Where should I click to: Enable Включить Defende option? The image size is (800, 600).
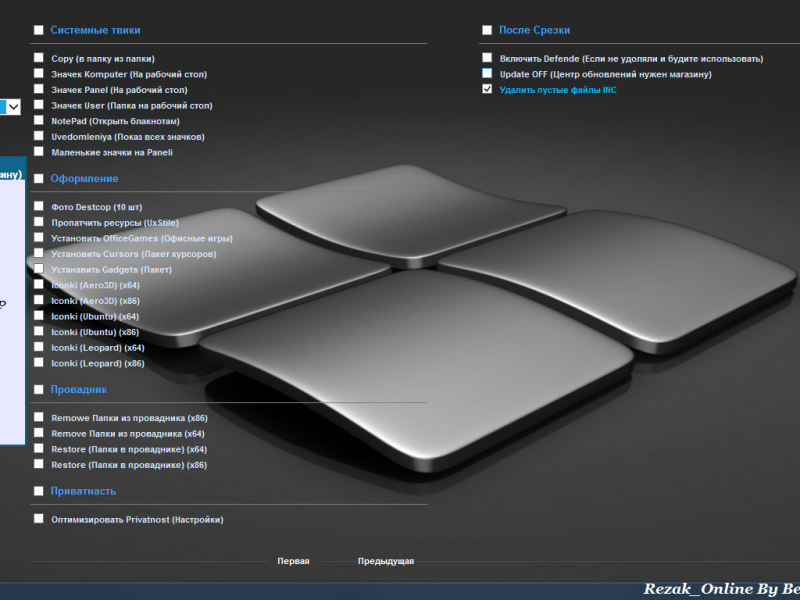point(487,58)
